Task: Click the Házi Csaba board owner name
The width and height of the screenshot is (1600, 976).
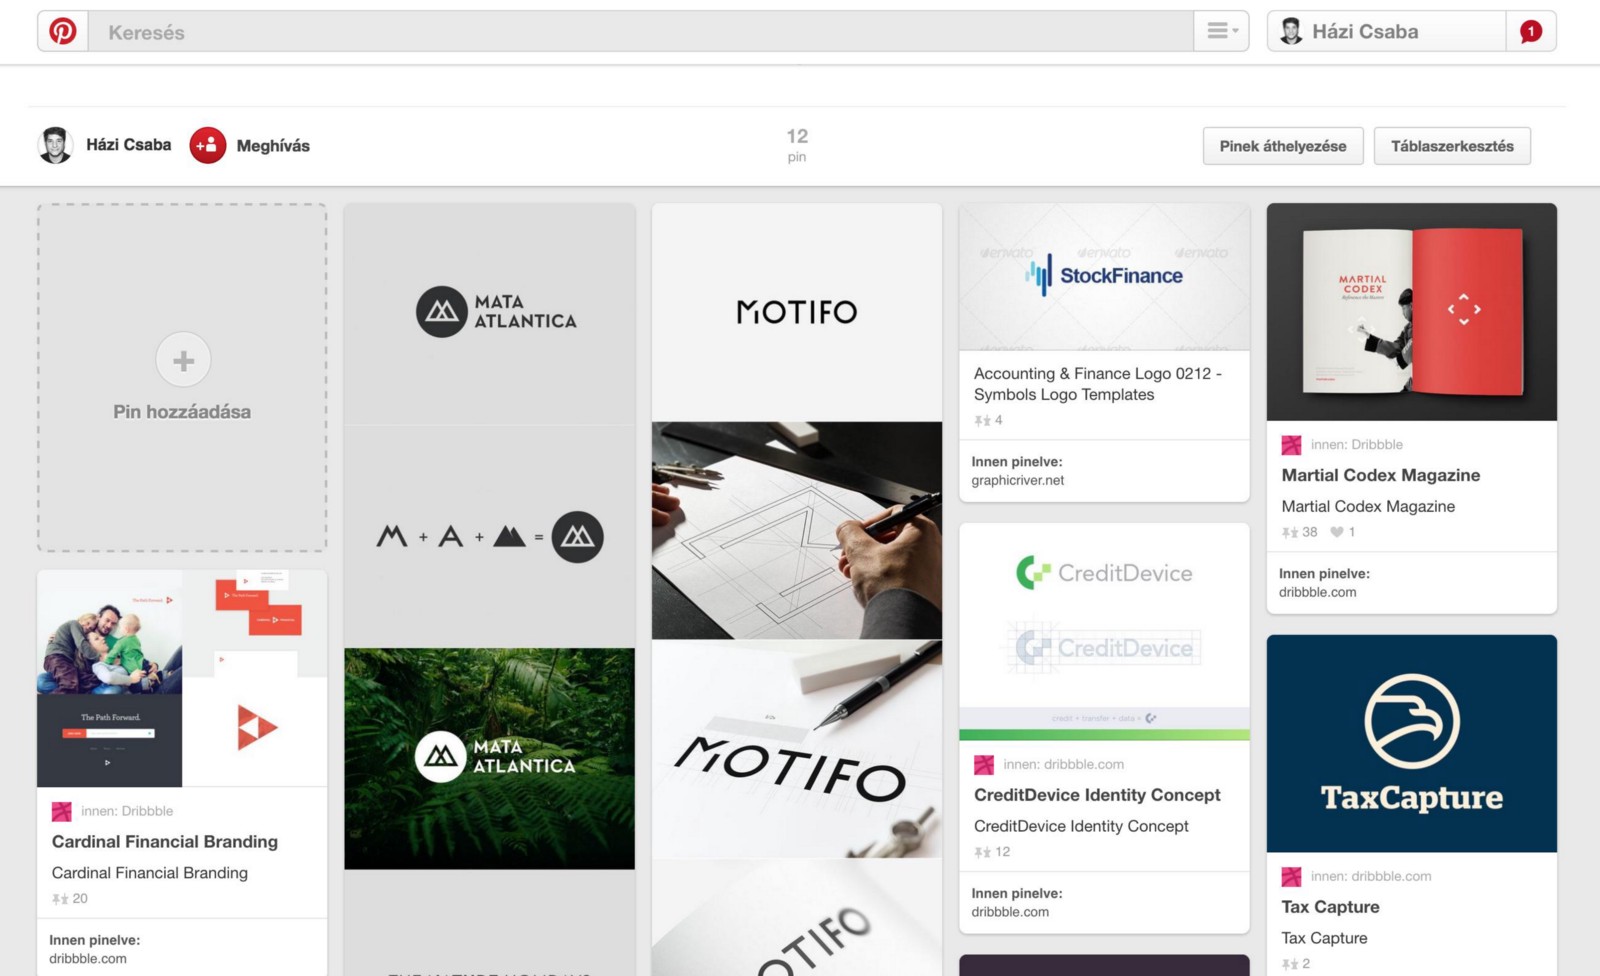Action: coord(129,145)
